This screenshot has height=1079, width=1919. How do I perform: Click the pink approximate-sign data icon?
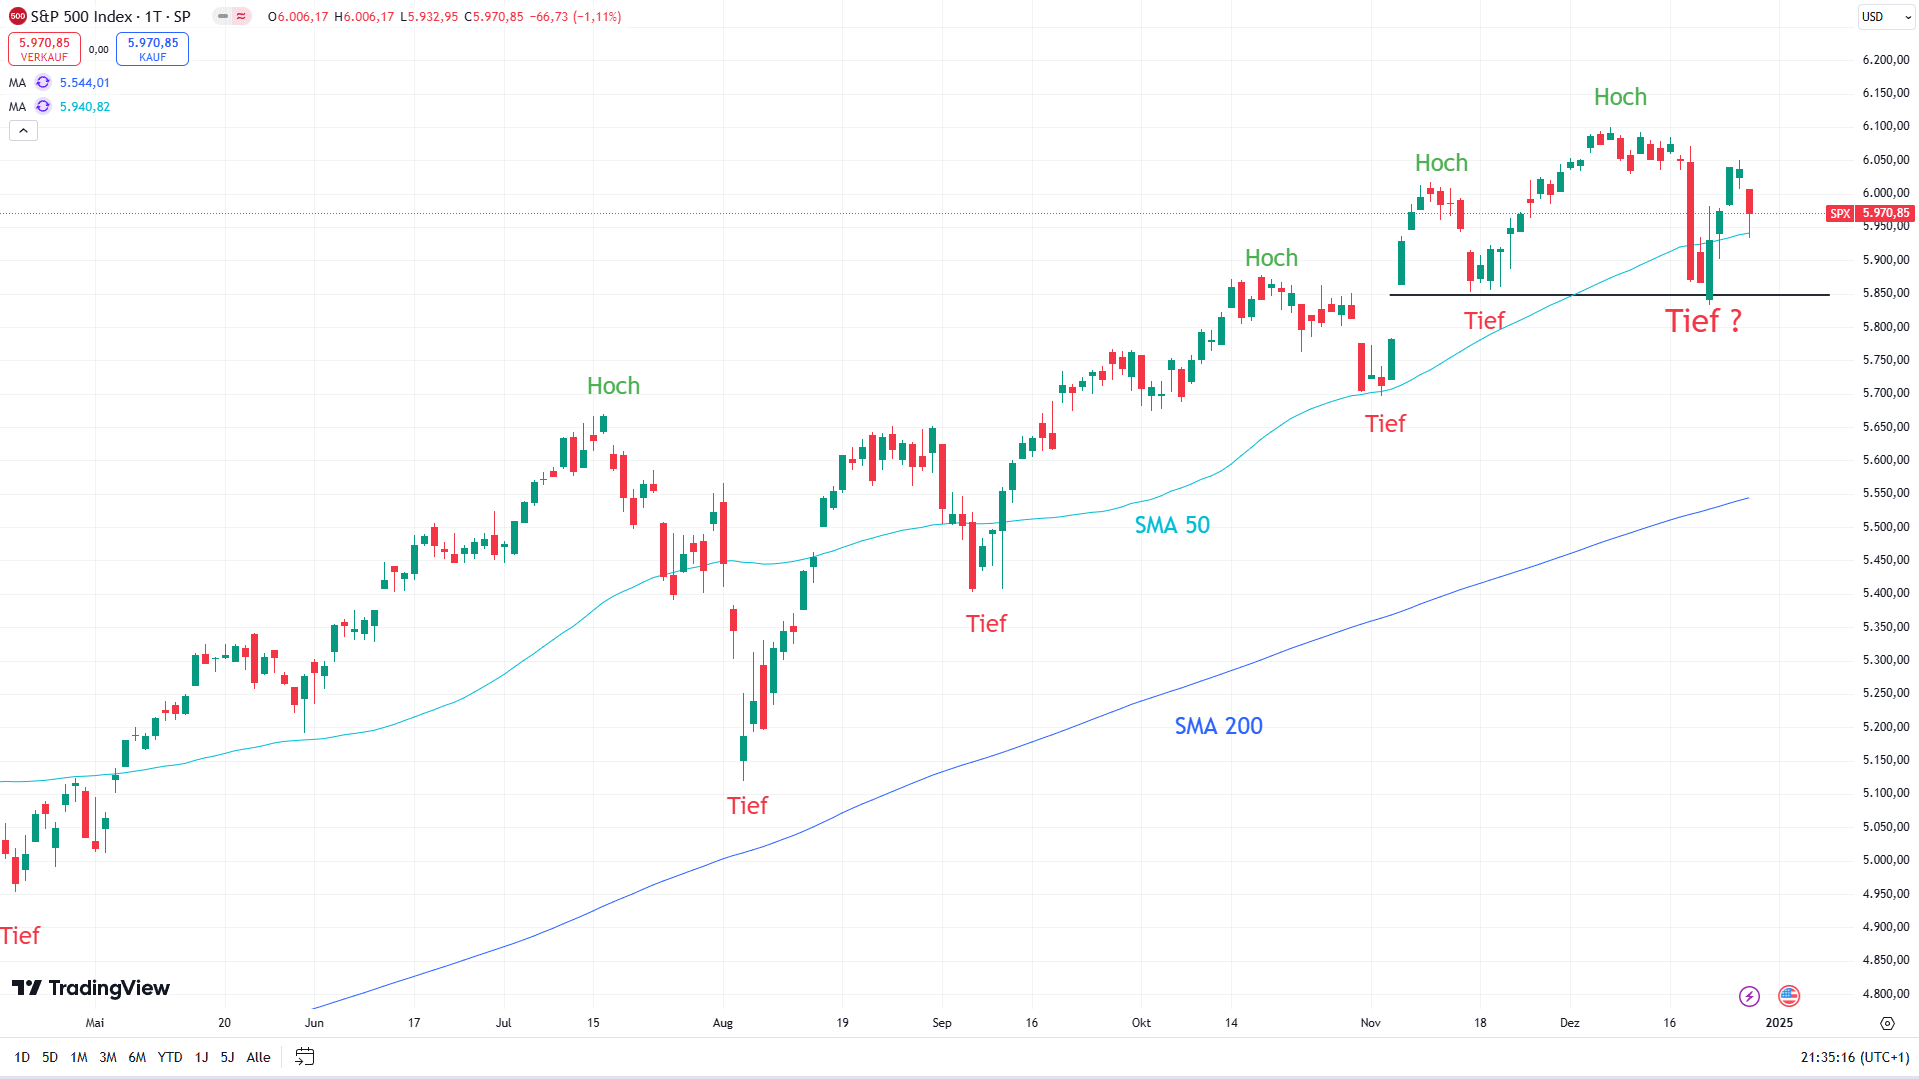(x=241, y=17)
